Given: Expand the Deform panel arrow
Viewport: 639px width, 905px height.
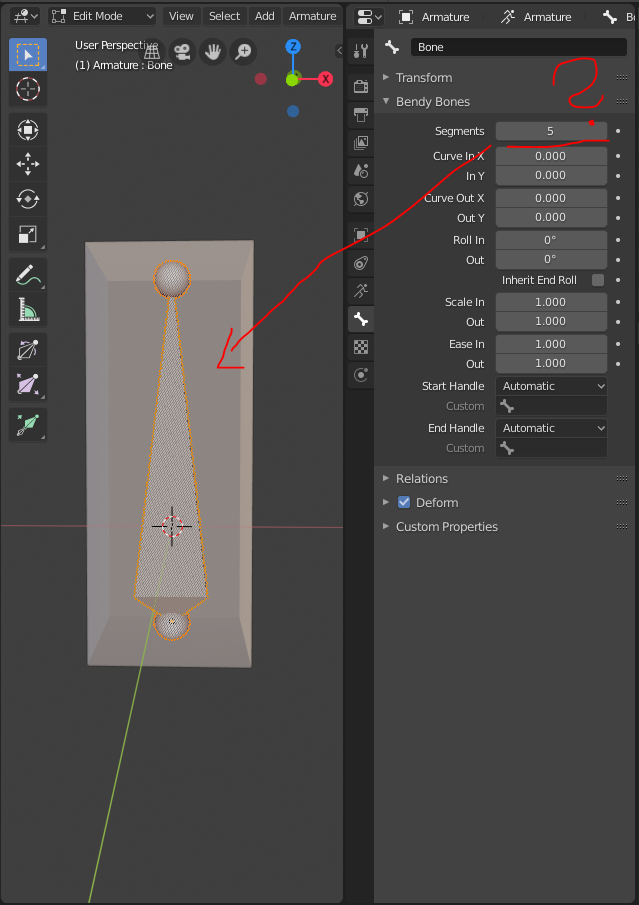Looking at the screenshot, I should [x=386, y=502].
